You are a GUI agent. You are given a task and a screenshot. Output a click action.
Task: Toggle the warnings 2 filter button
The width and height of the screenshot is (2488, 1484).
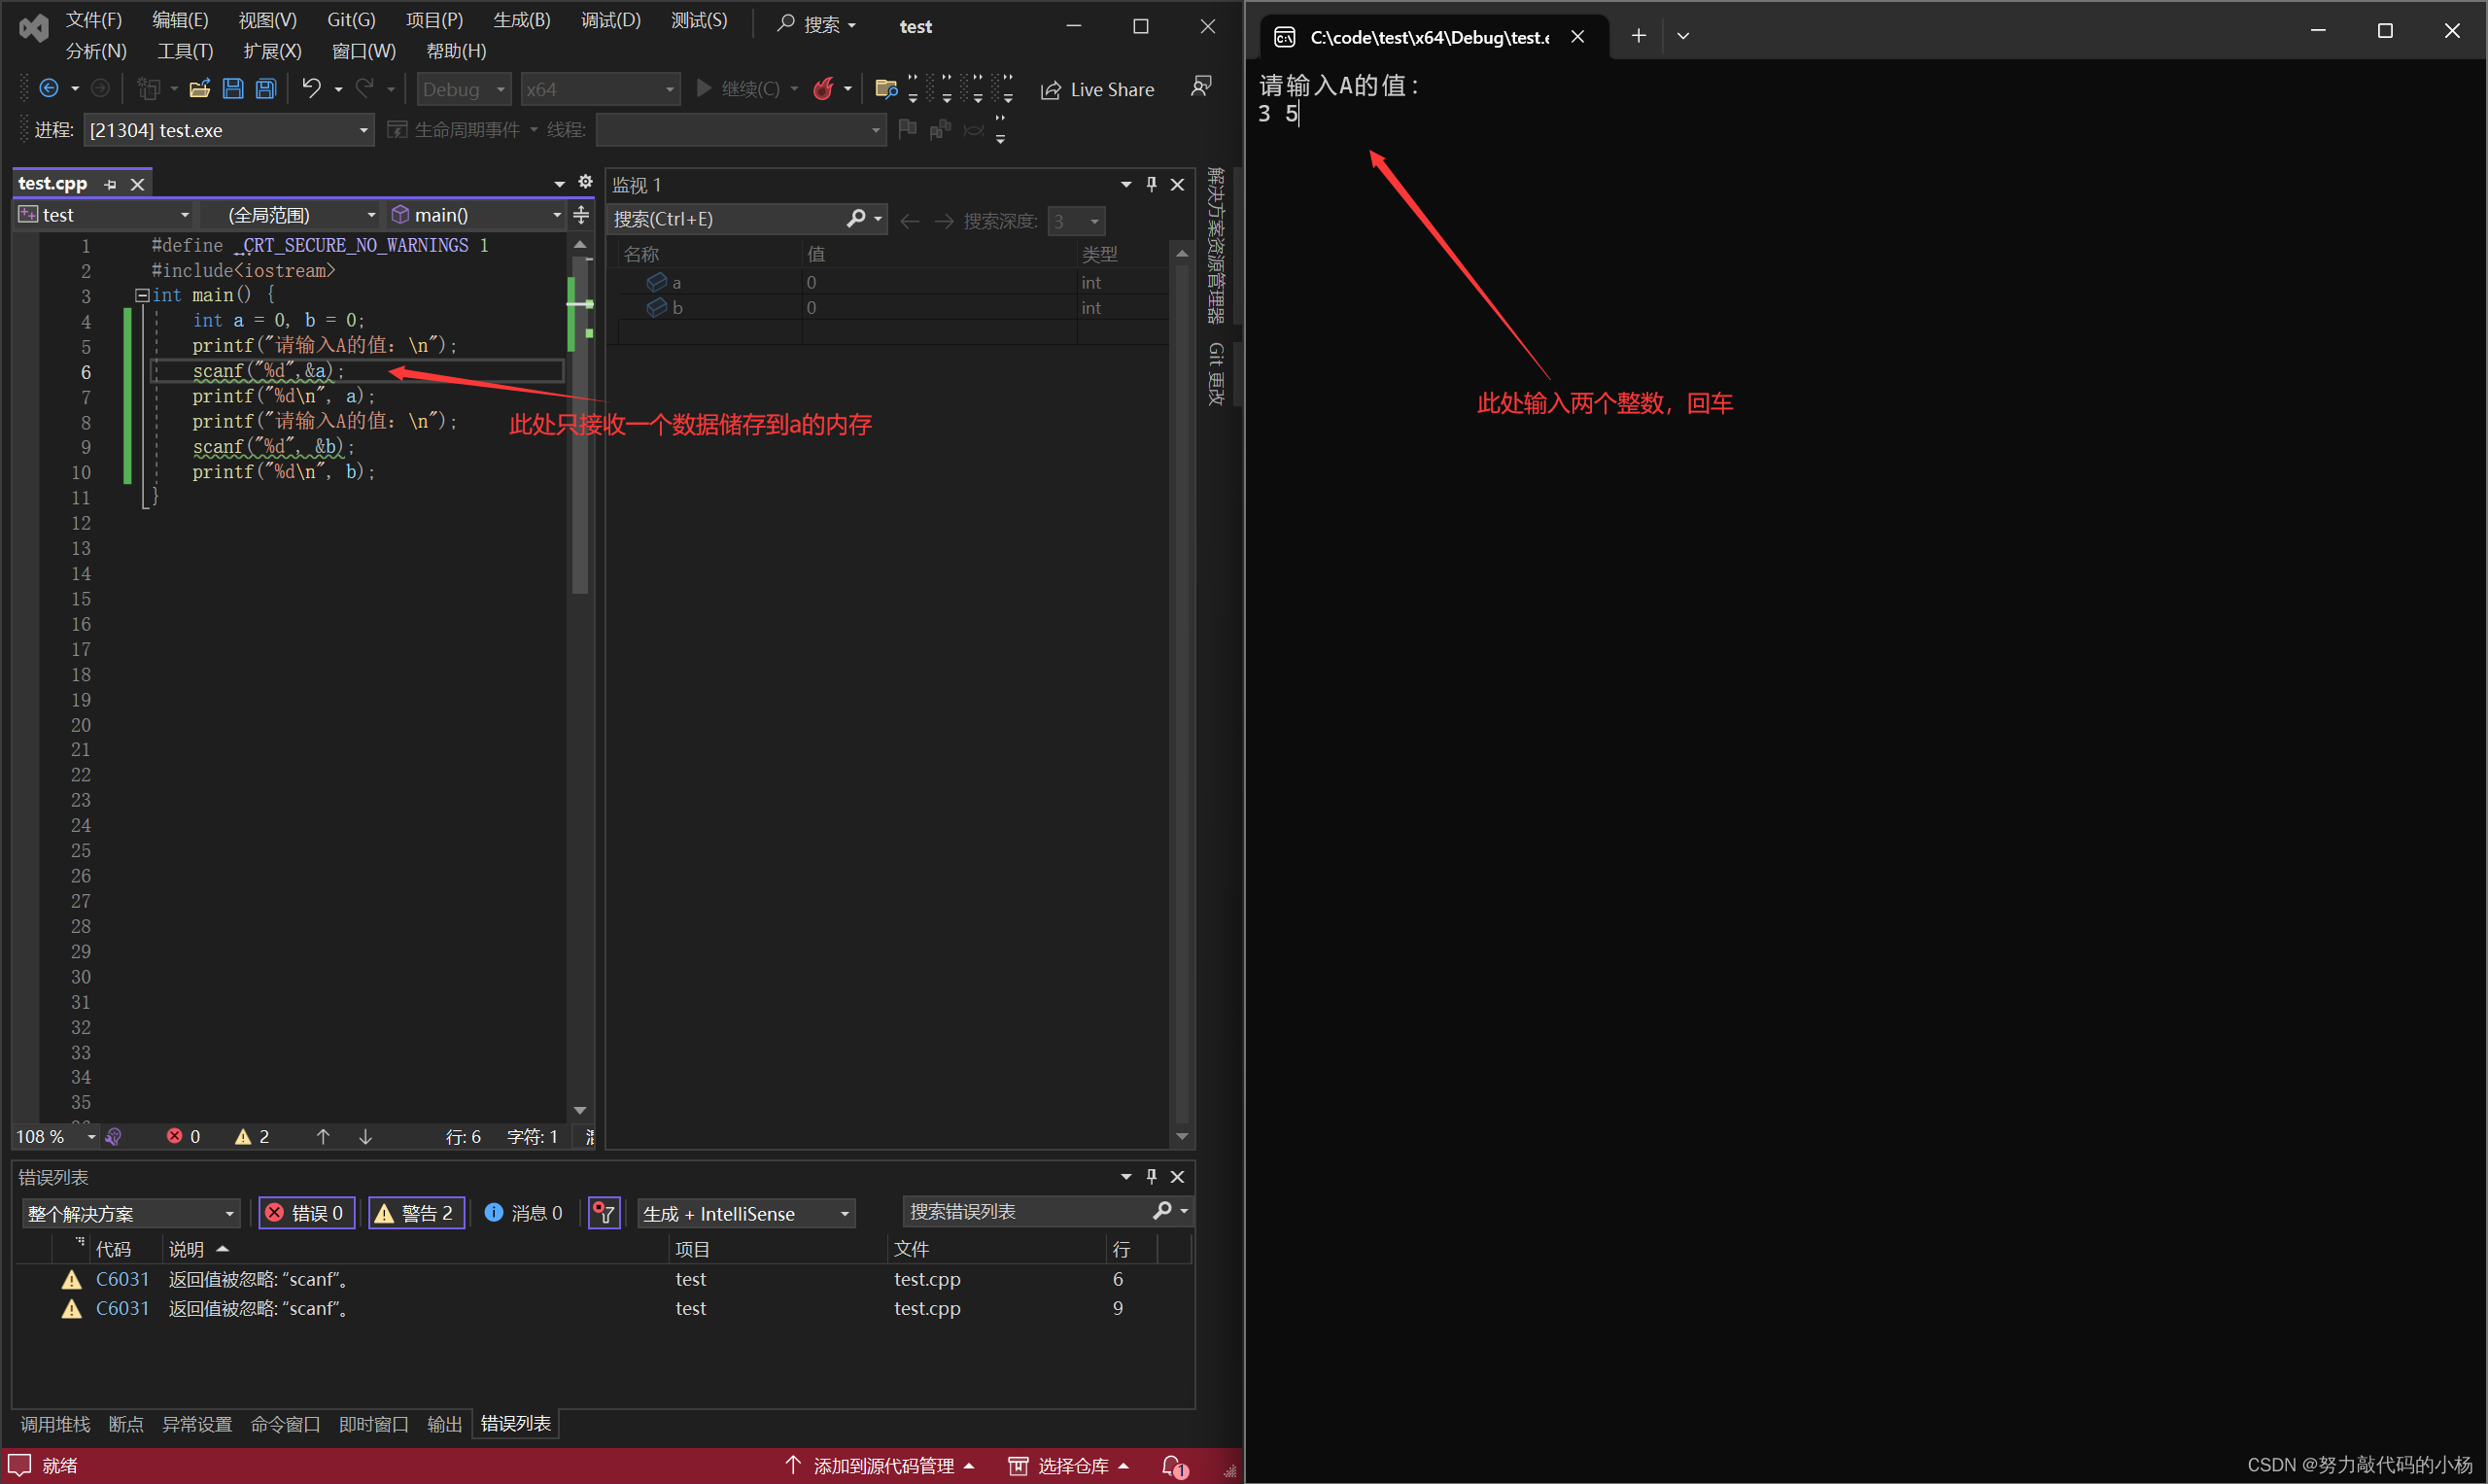click(x=416, y=1213)
